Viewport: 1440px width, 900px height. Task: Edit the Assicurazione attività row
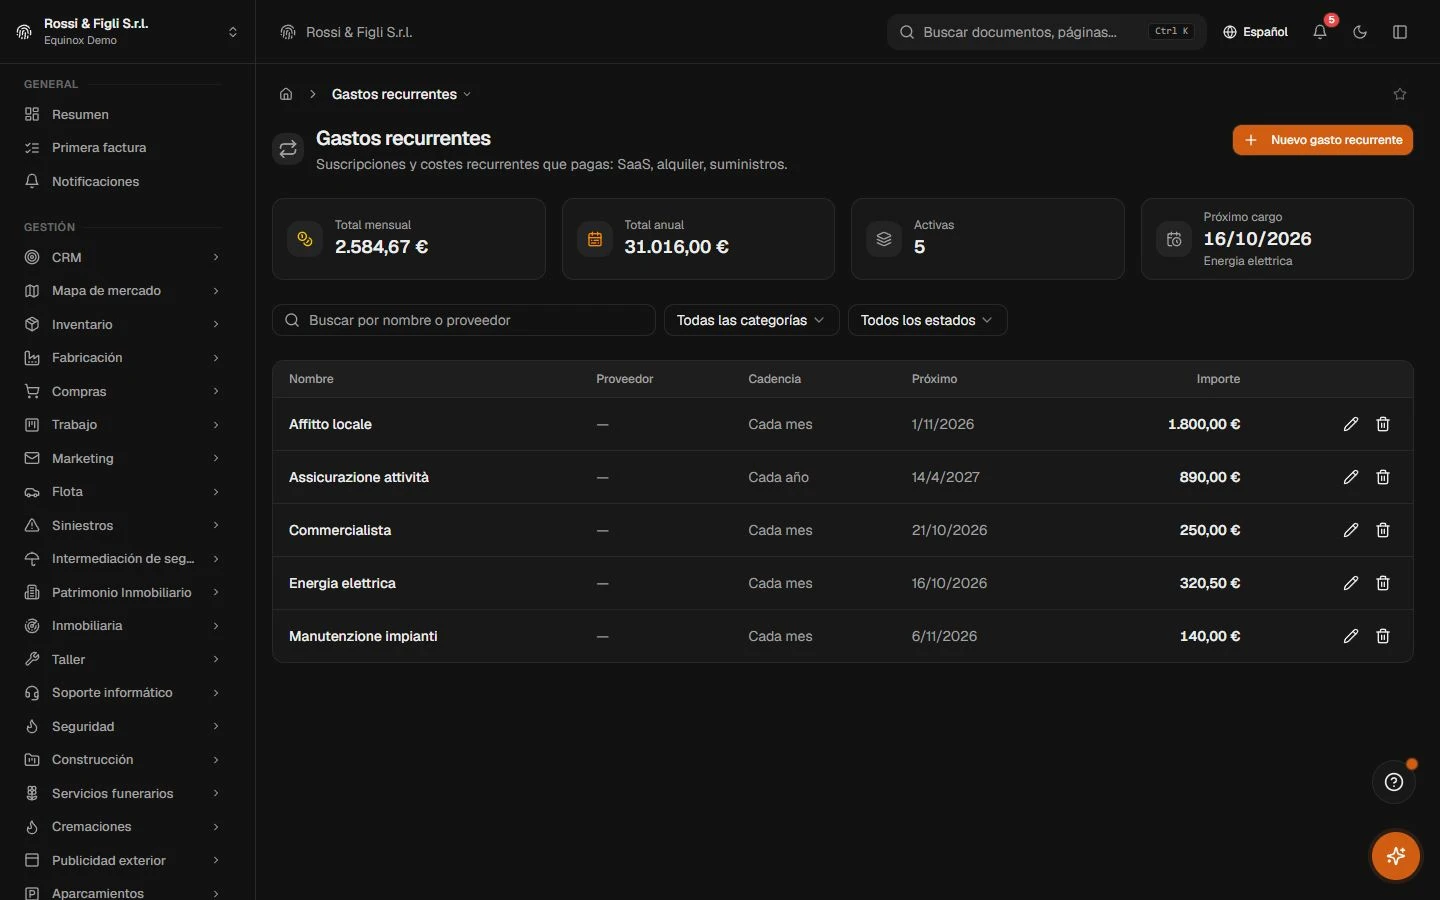(1351, 477)
